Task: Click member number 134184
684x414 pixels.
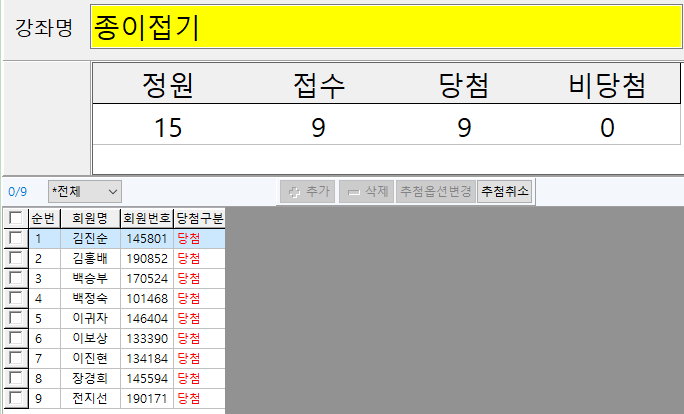Action: pos(147,359)
